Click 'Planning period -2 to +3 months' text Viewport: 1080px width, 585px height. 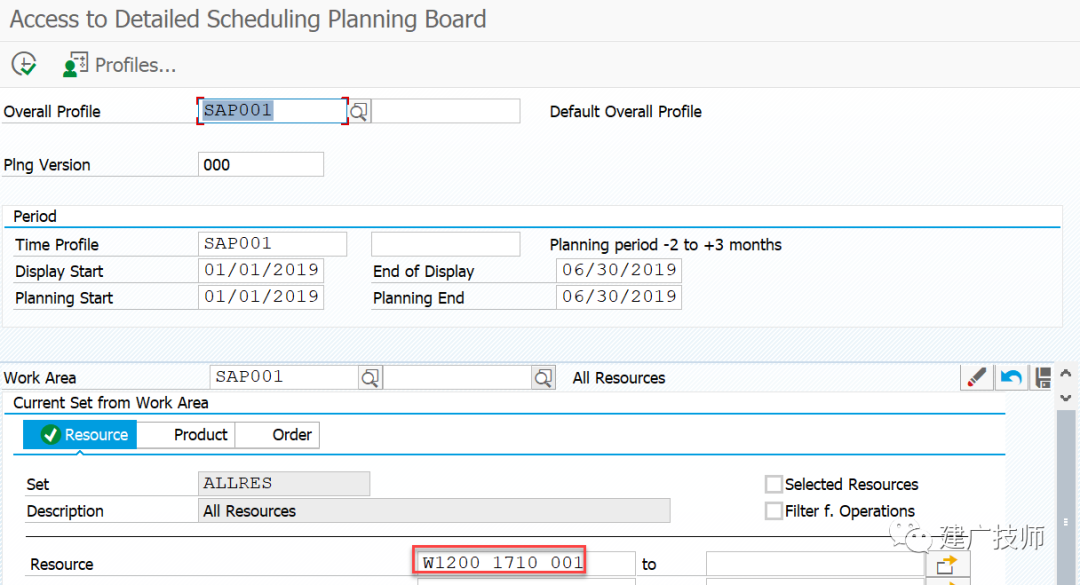point(665,245)
